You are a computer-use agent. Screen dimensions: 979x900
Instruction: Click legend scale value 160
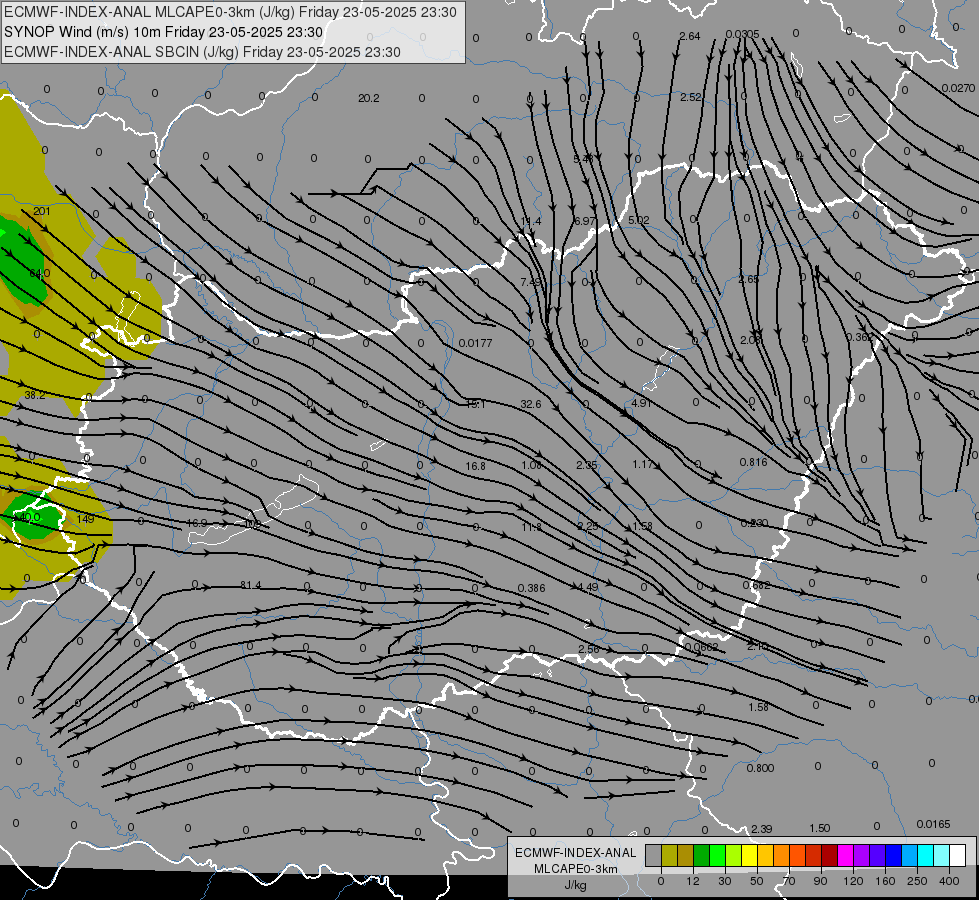pyautogui.click(x=885, y=881)
